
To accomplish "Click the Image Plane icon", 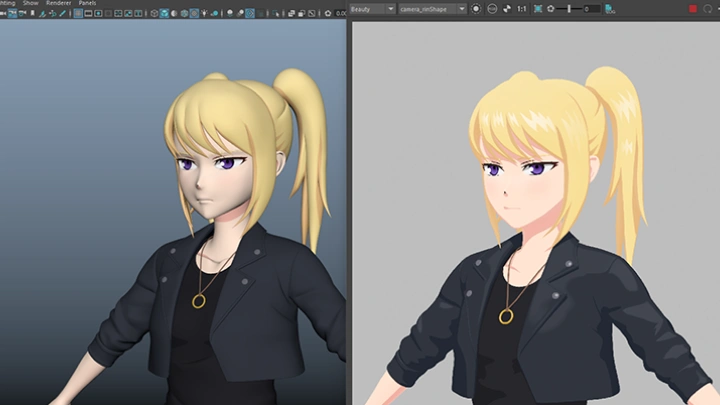I will (42, 13).
